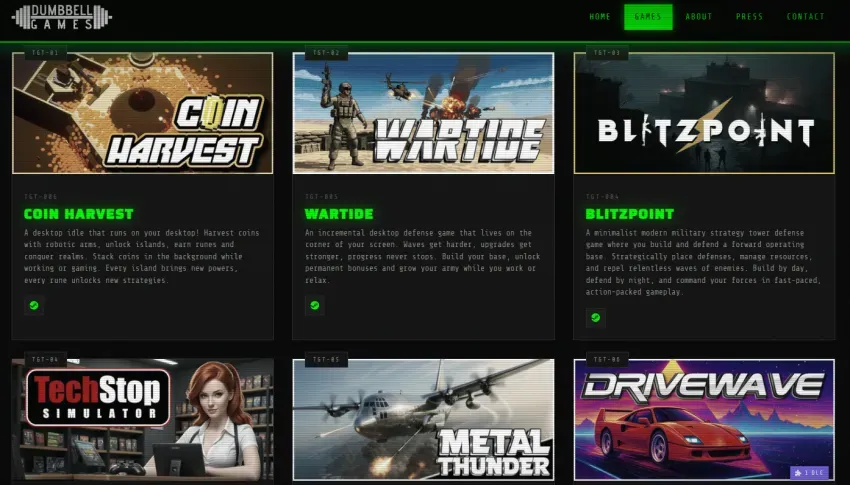Click the TGT-005 code above Wartide title

coord(321,197)
